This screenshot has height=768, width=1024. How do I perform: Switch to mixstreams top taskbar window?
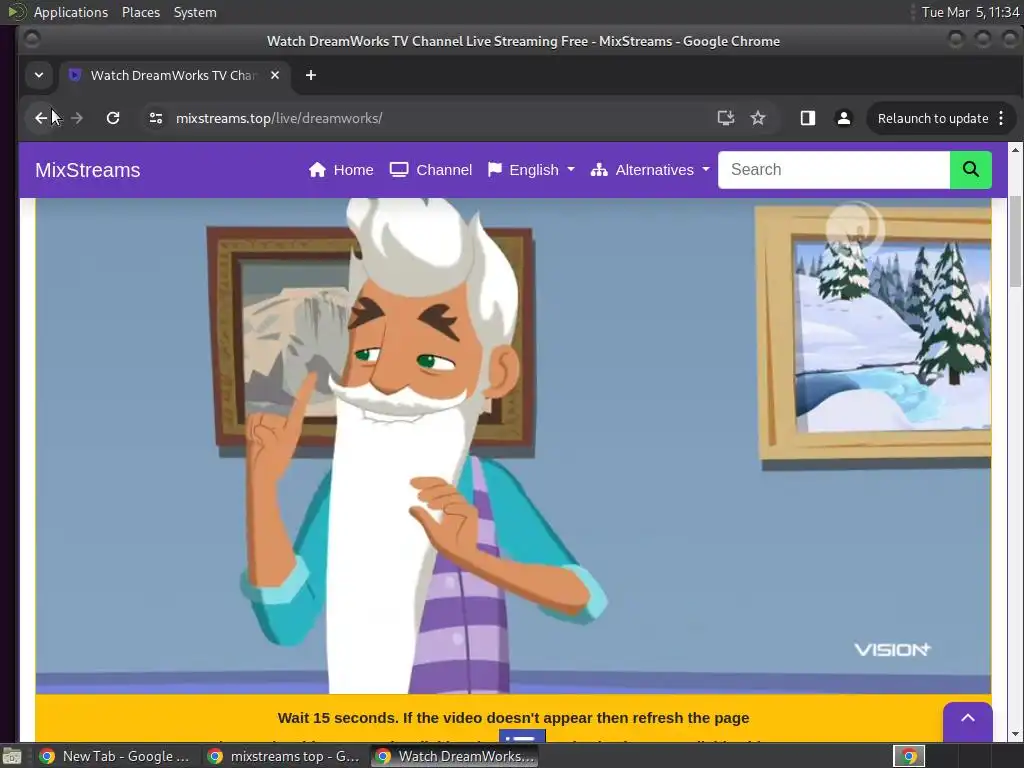(284, 756)
